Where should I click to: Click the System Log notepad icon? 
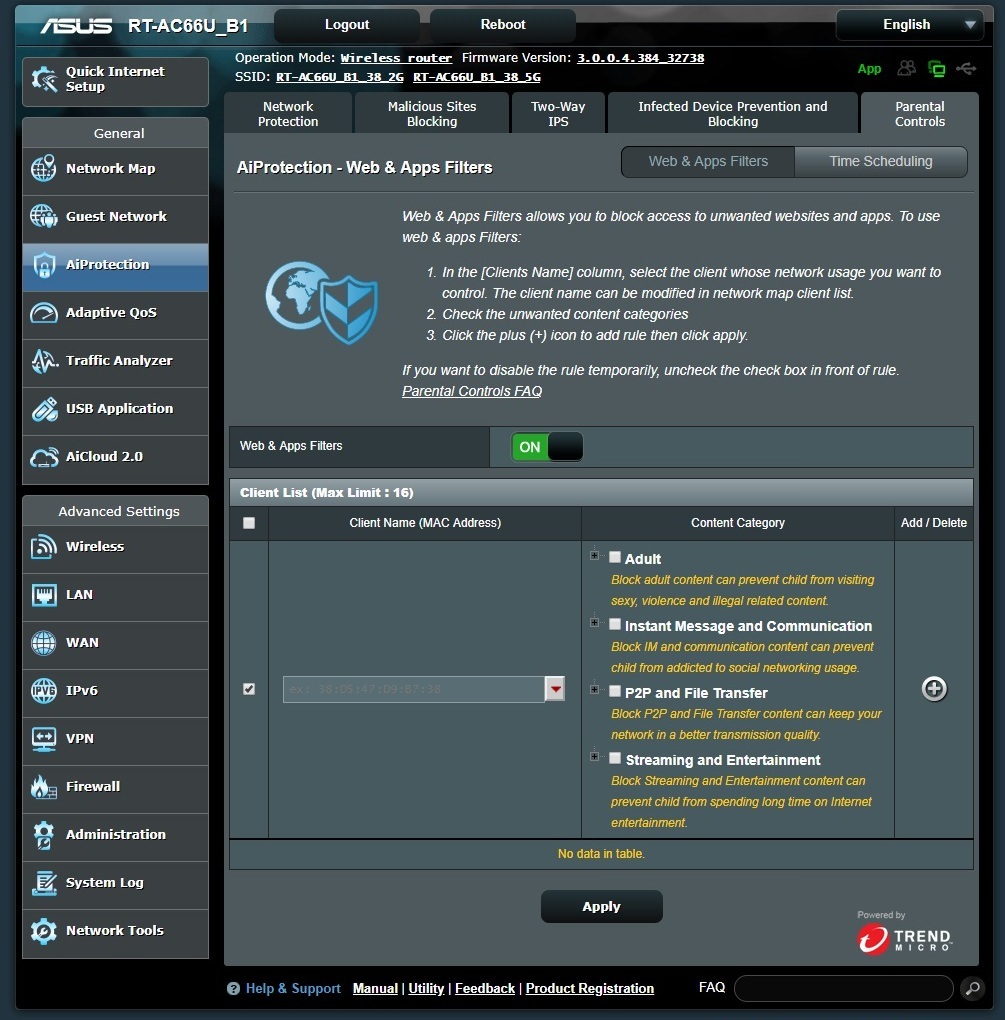tap(44, 883)
